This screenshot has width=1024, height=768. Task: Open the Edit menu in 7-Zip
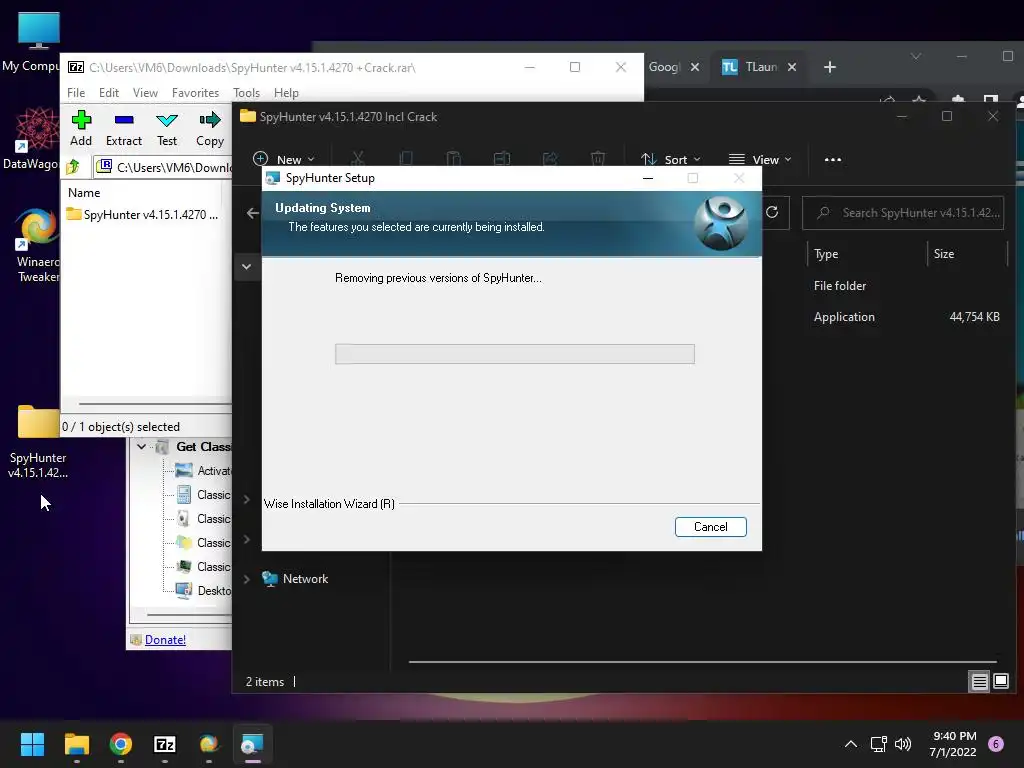108,93
